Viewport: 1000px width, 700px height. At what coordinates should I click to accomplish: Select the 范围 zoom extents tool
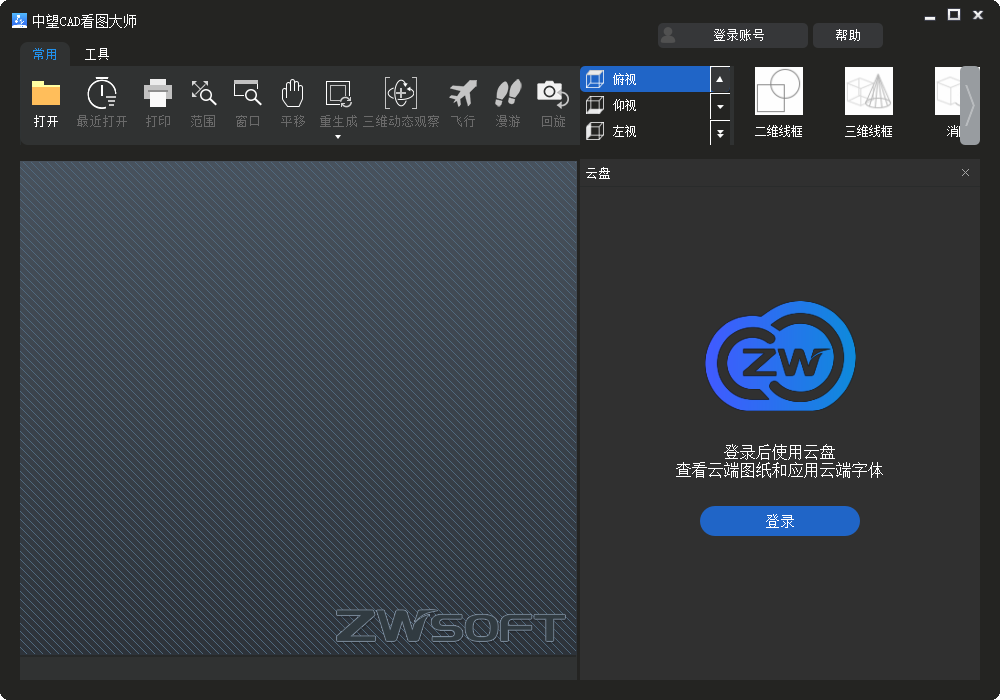point(203,95)
